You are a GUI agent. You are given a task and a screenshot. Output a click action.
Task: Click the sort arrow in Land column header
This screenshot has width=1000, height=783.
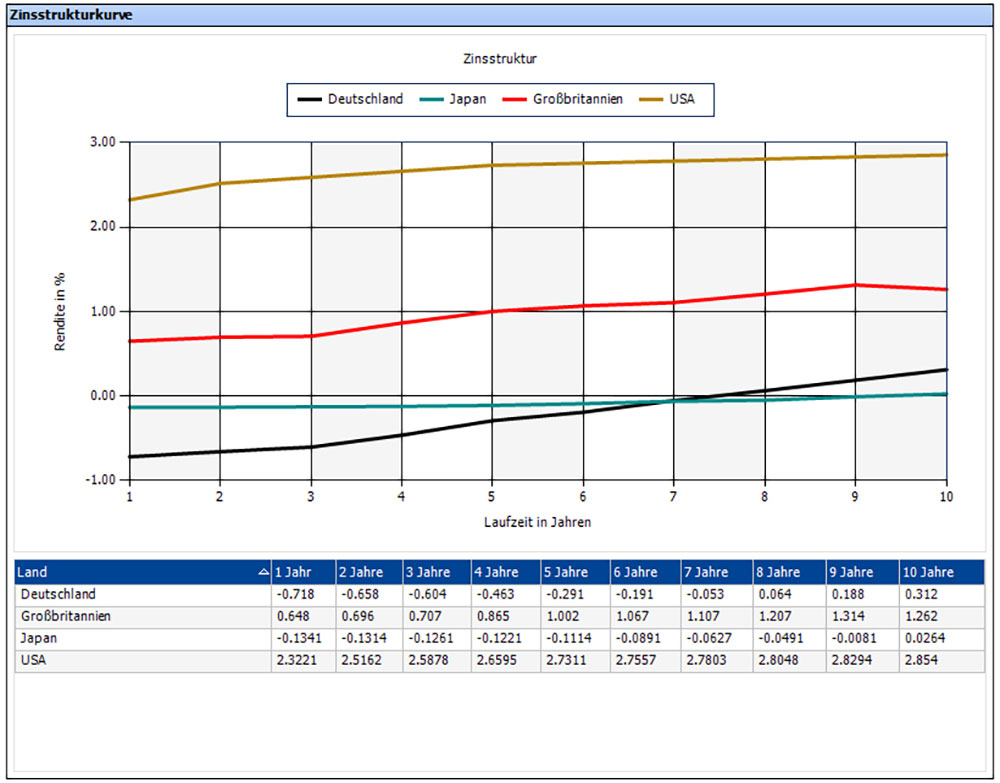pos(263,573)
